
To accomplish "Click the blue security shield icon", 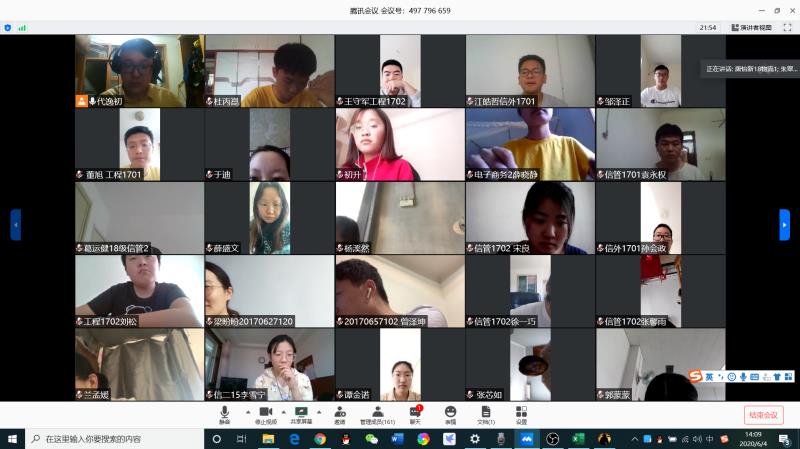I will [x=8, y=28].
